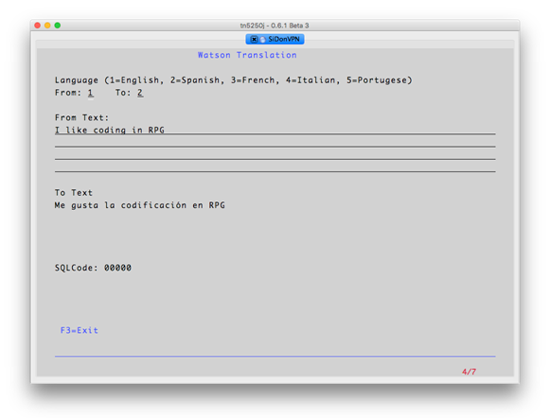This screenshot has height=420, width=550.
Task: Click the session status icon on SiDonVPN tab
Action: point(263,40)
